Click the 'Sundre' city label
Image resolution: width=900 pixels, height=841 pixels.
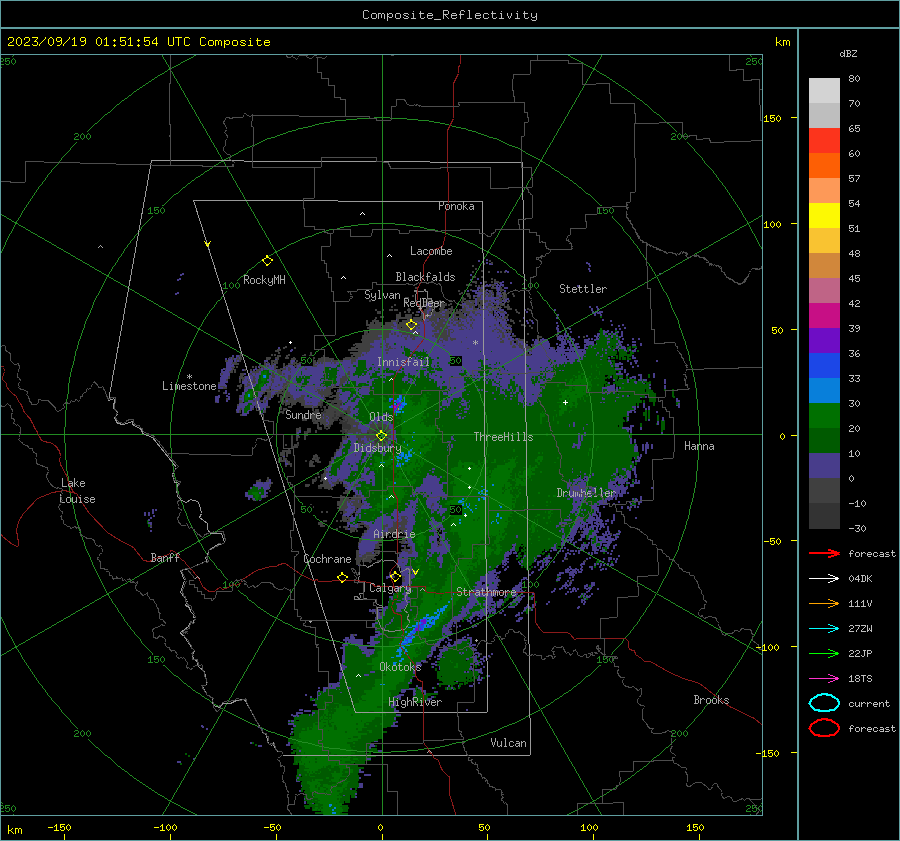click(303, 414)
